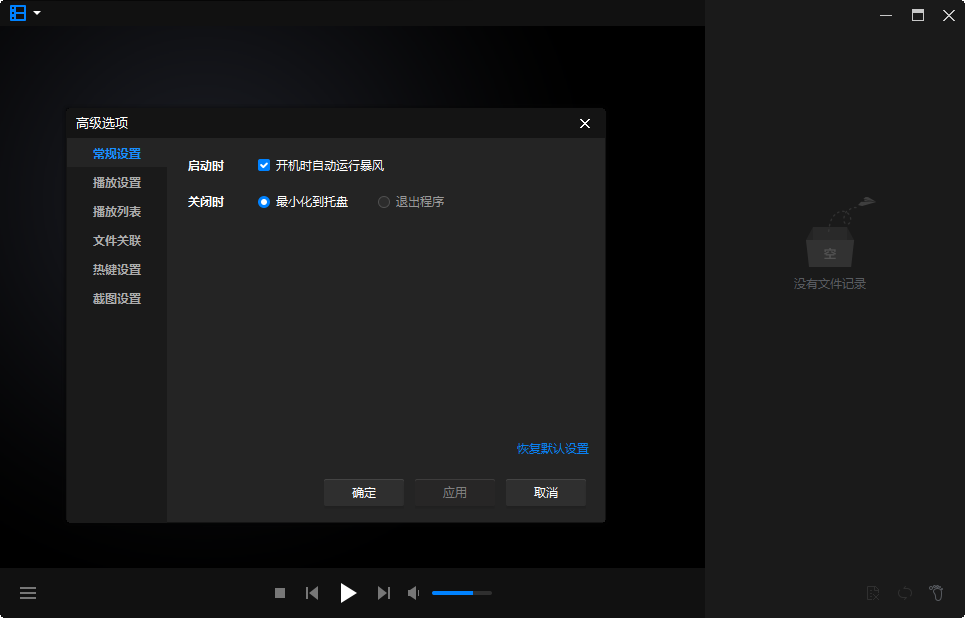Skip to the previous track
This screenshot has height=618, width=965.
click(312, 593)
